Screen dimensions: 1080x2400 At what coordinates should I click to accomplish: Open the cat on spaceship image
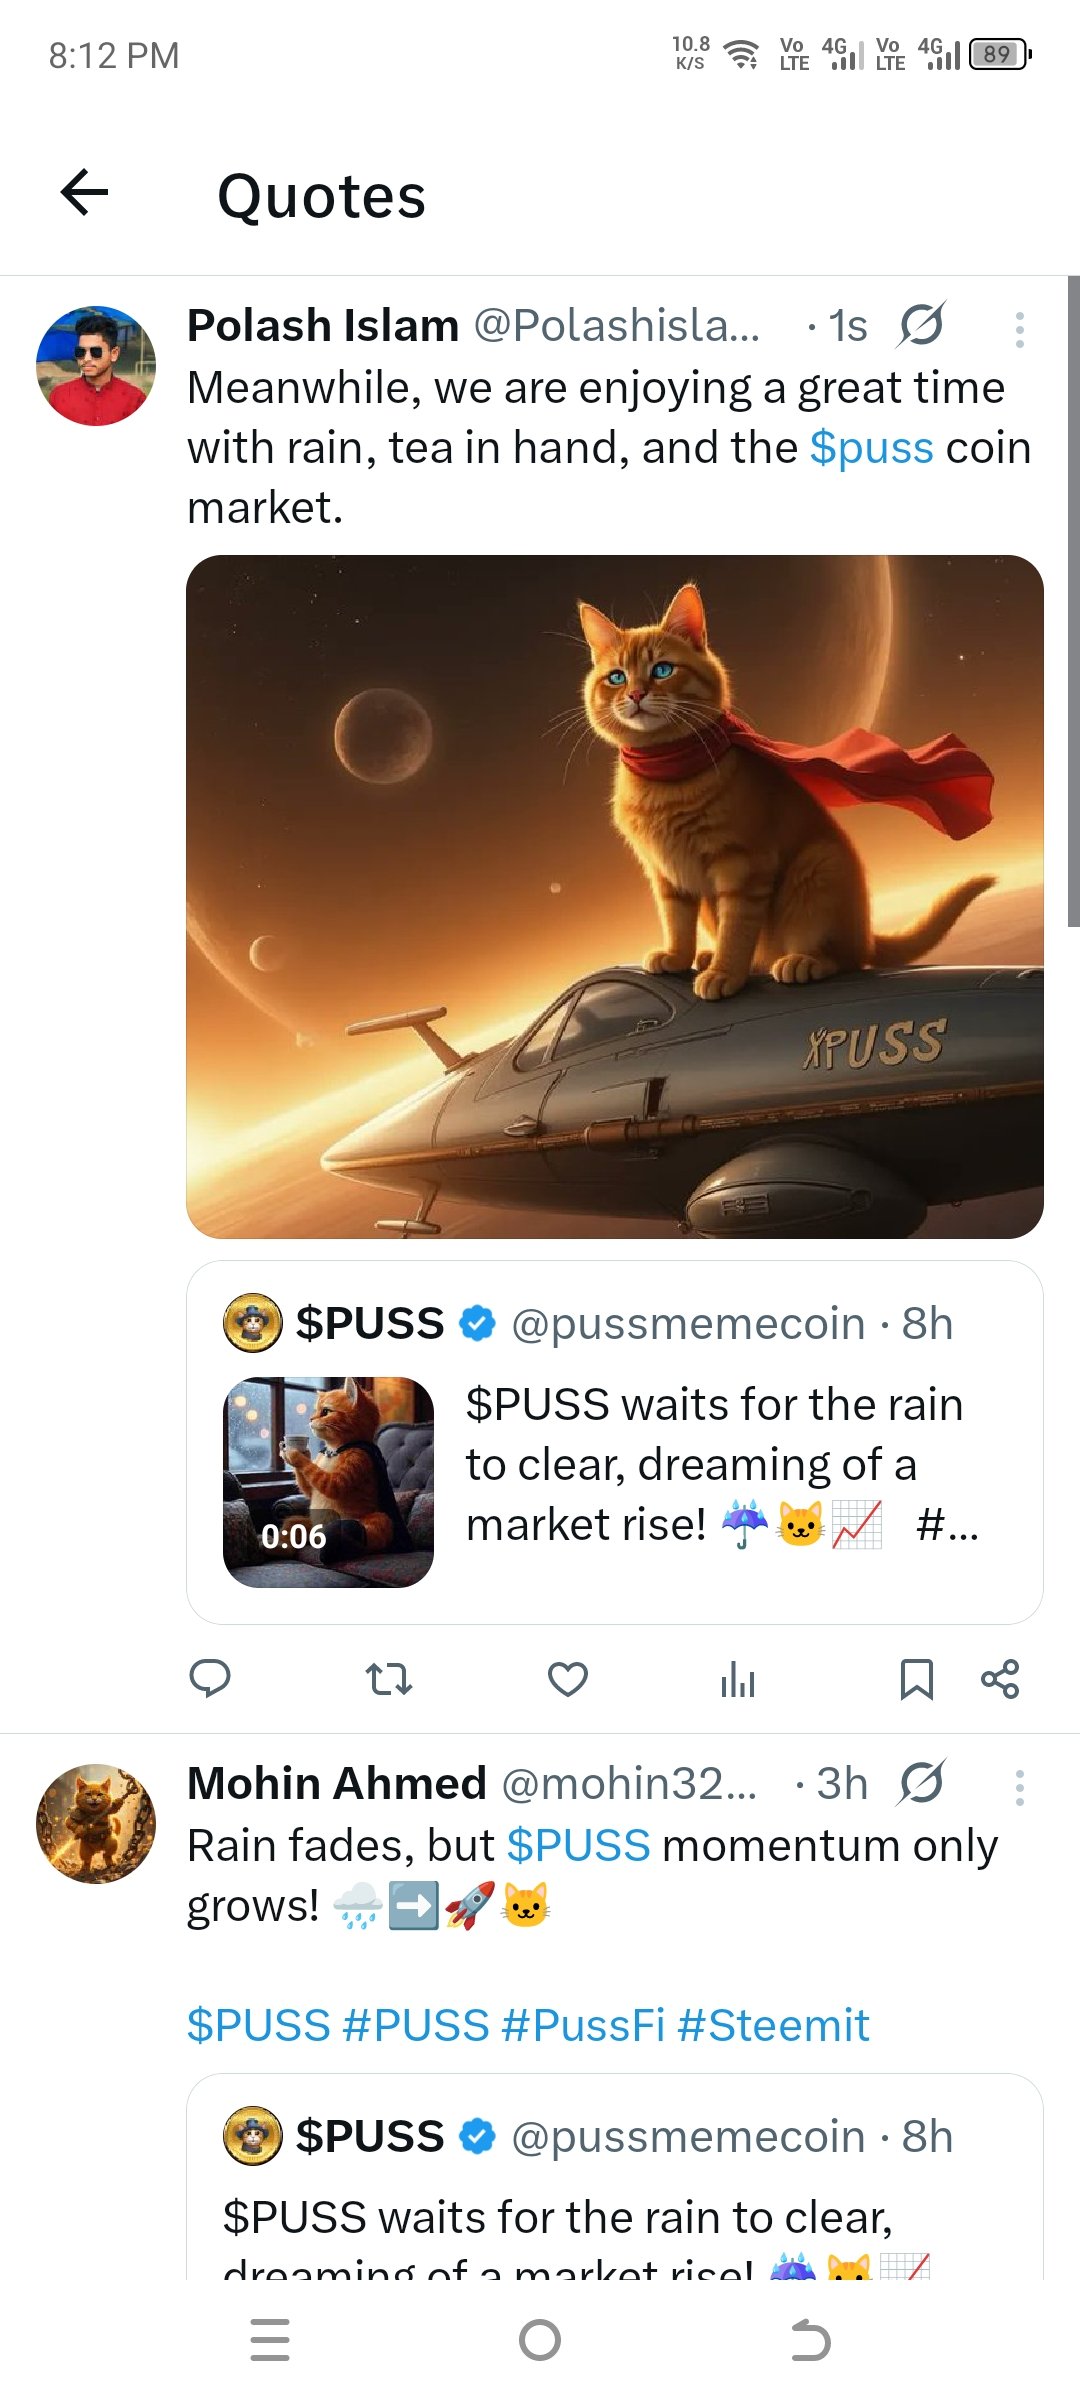pyautogui.click(x=615, y=896)
